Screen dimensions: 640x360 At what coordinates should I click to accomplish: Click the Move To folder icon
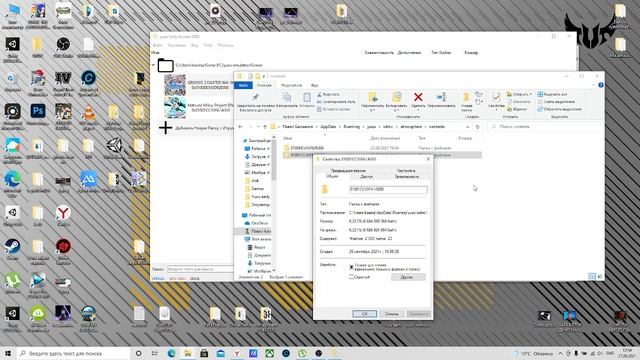(373, 97)
